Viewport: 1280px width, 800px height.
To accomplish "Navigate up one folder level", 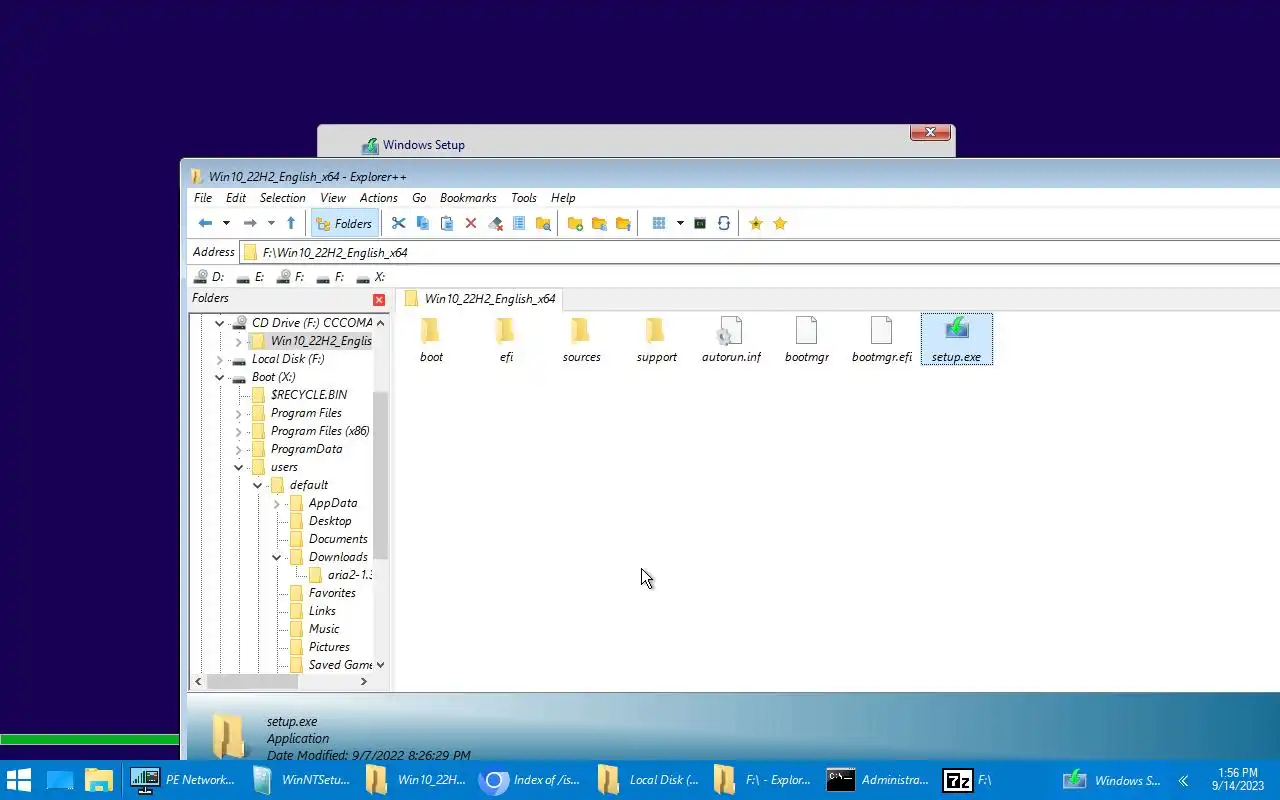I will (291, 223).
